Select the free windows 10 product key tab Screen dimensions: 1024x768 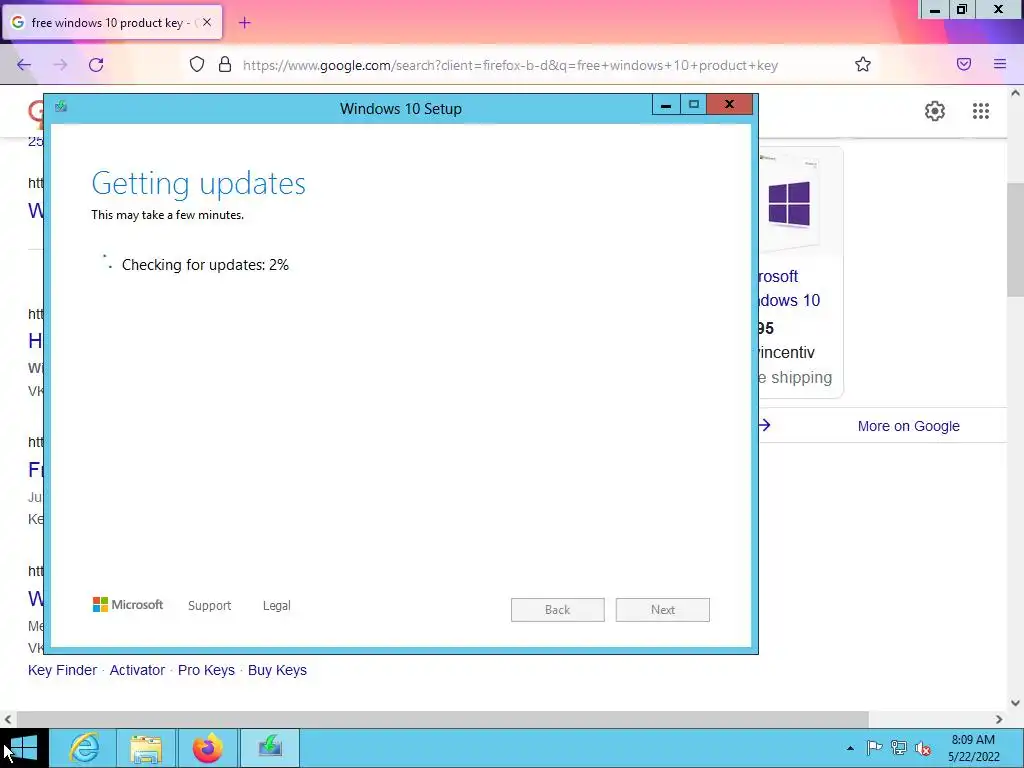pyautogui.click(x=112, y=22)
